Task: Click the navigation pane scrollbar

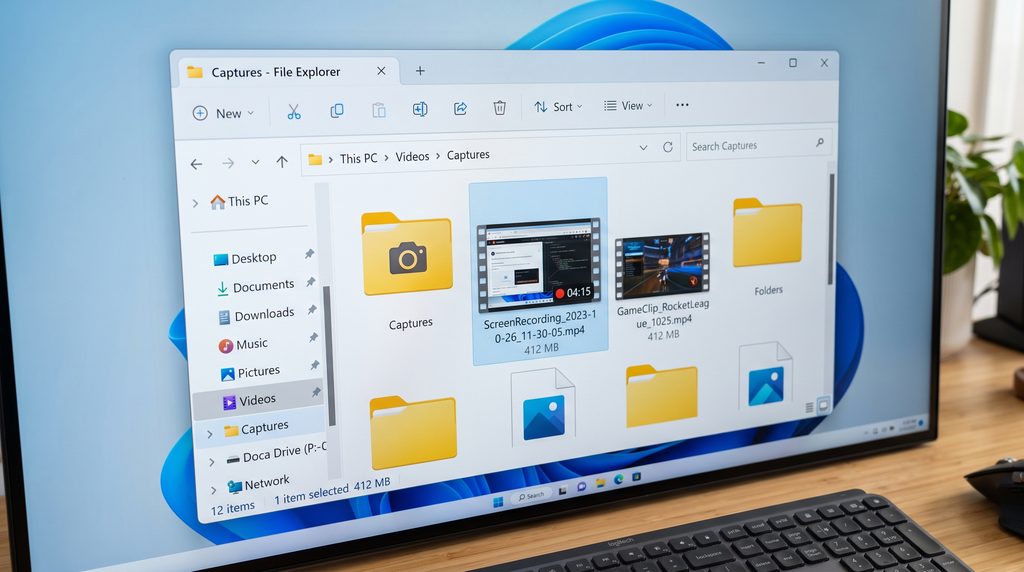Action: tap(328, 356)
